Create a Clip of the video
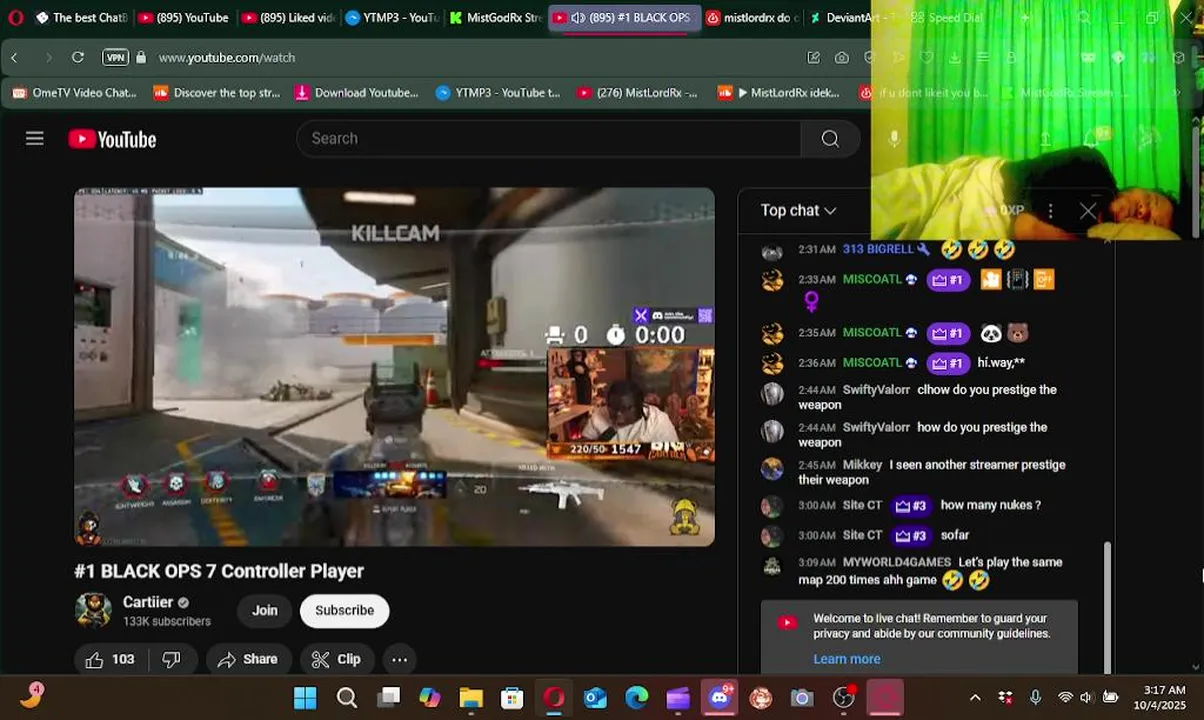1204x720 pixels. 336,659
